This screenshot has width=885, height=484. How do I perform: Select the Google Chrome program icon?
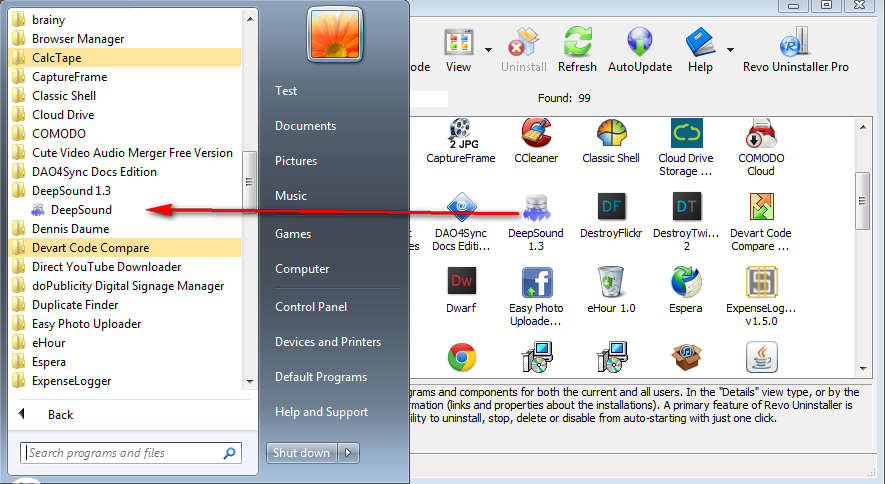pos(461,357)
